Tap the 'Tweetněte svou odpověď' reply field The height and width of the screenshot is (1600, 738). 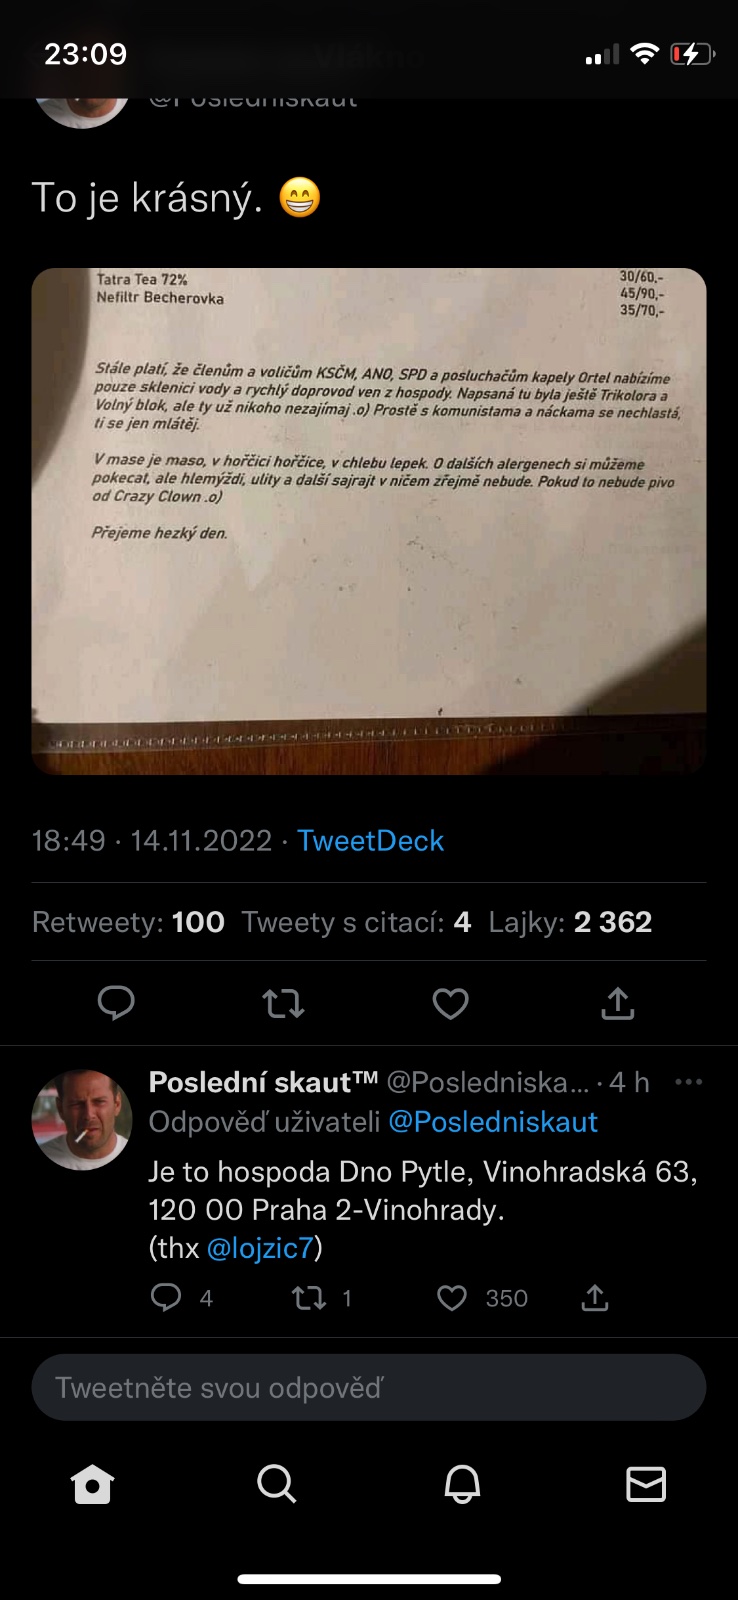pos(369,1388)
